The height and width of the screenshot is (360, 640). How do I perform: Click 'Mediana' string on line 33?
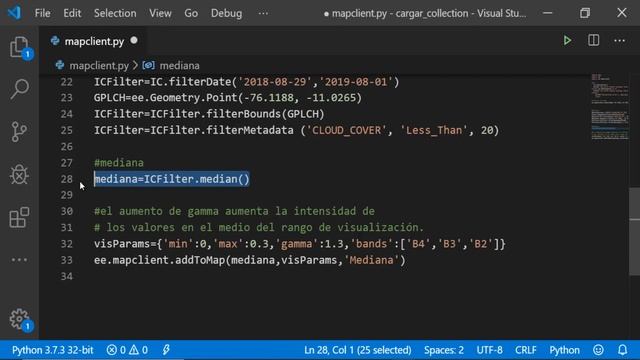tap(371, 260)
